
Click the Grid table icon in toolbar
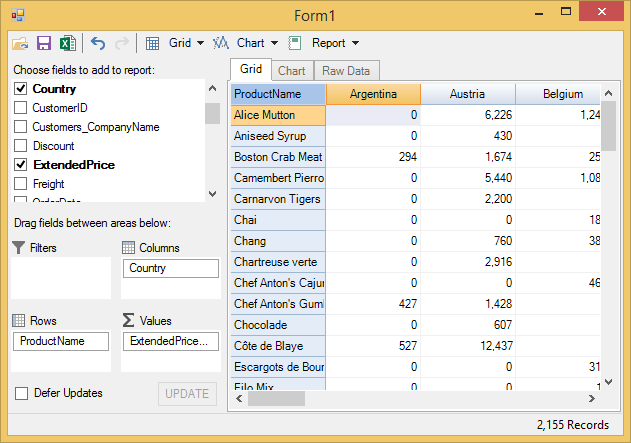point(152,43)
